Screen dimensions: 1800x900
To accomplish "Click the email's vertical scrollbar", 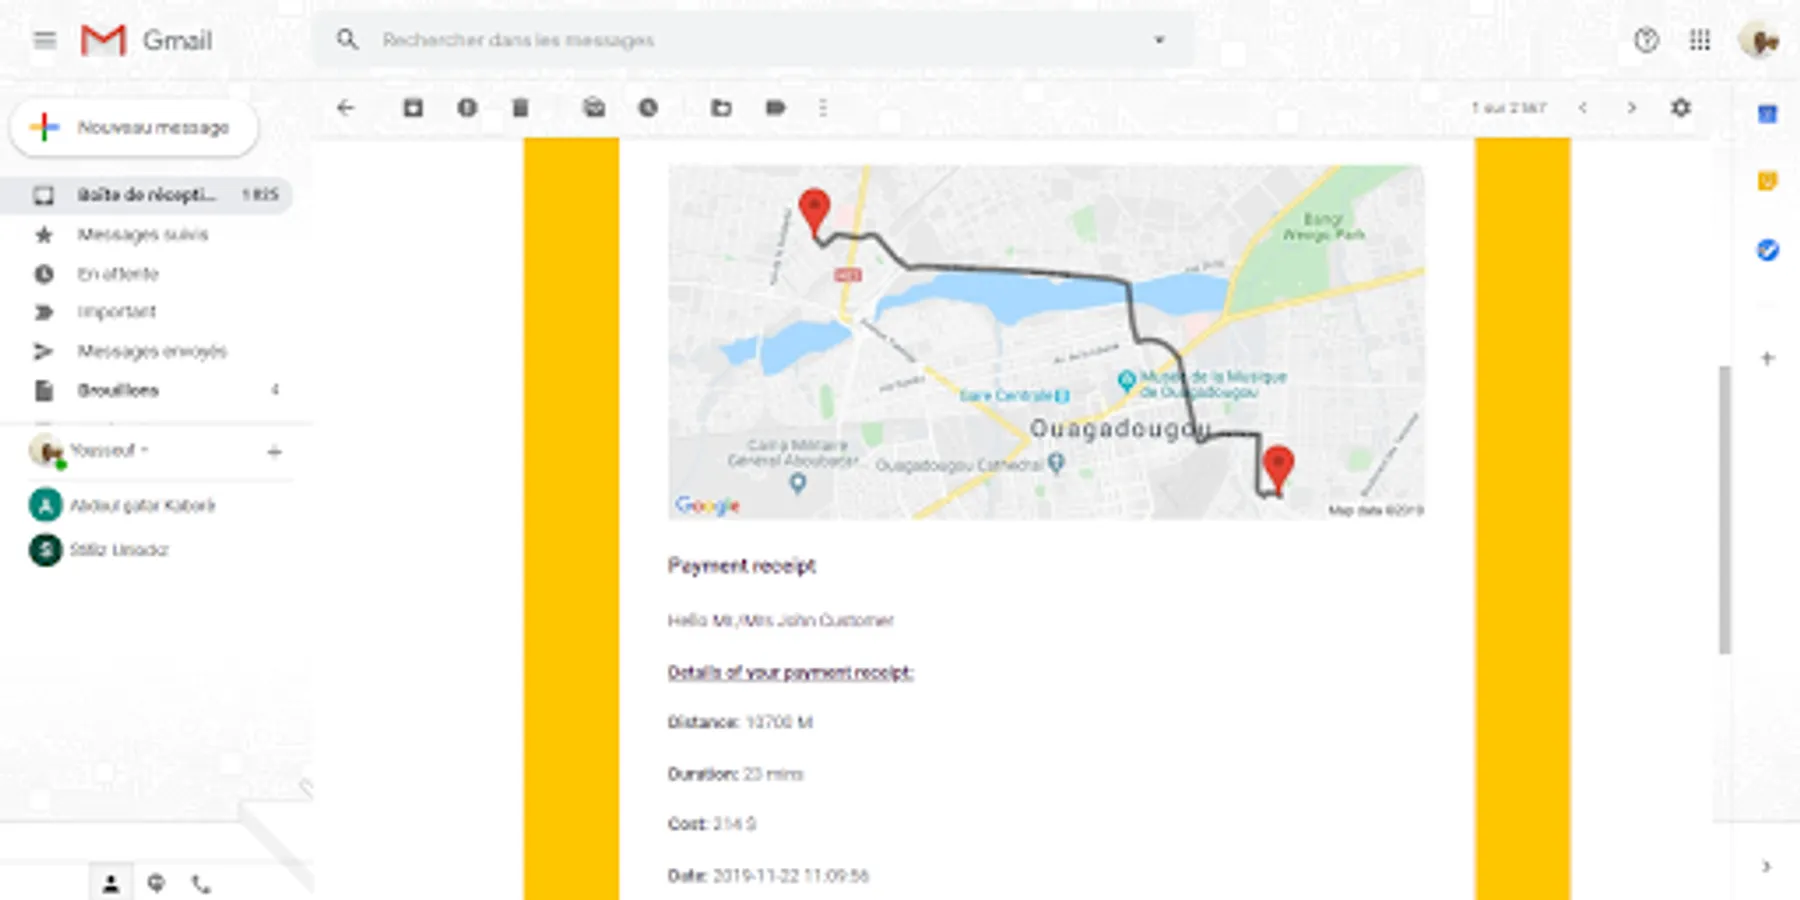I will pyautogui.click(x=1724, y=510).
